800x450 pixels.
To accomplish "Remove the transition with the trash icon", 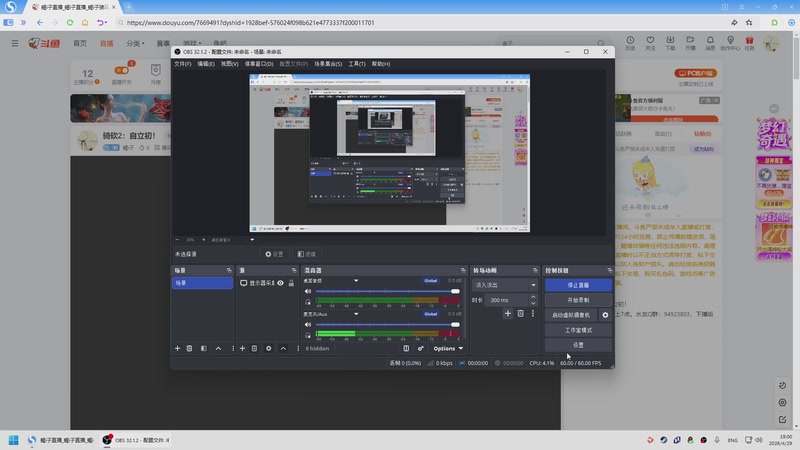I will tap(520, 313).
